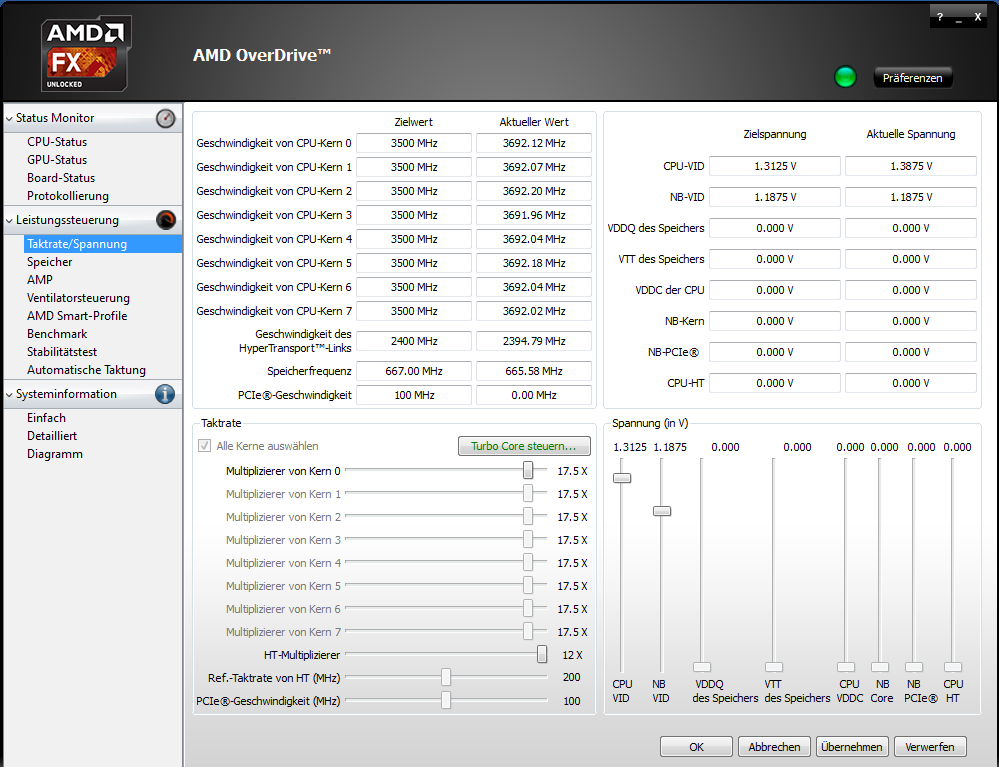This screenshot has height=767, width=999.
Task: Click Turbo Core steuern button
Action: (524, 446)
